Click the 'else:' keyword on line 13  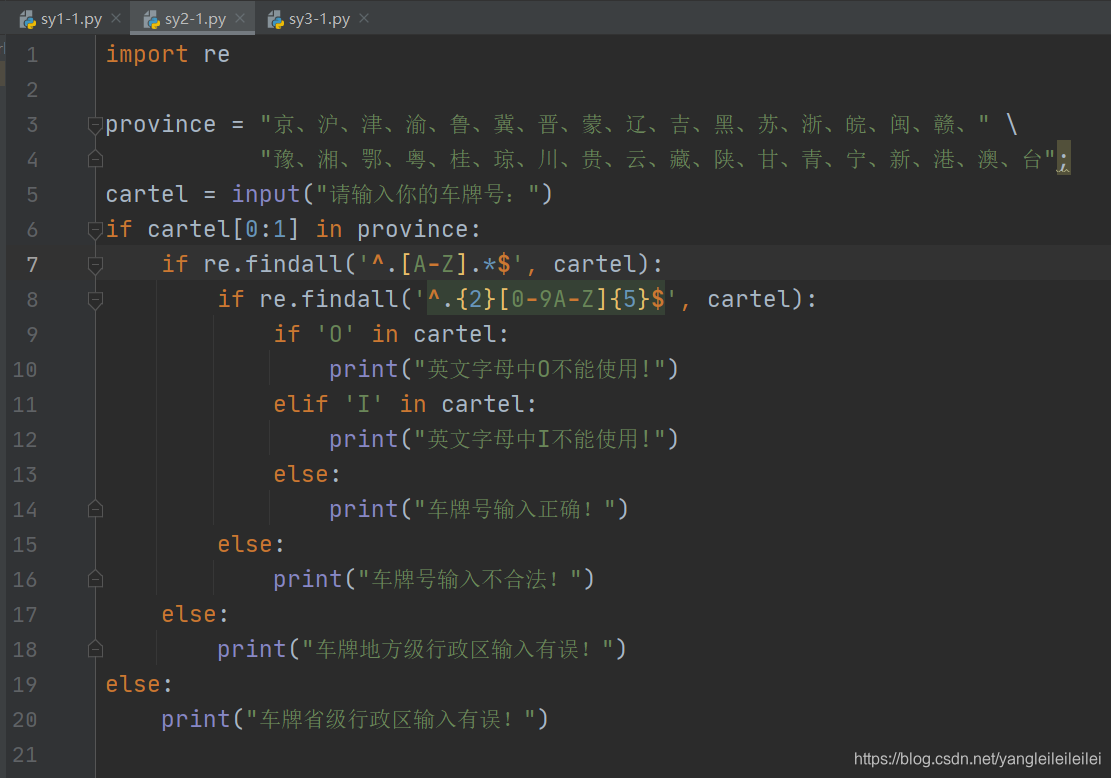[x=307, y=474]
